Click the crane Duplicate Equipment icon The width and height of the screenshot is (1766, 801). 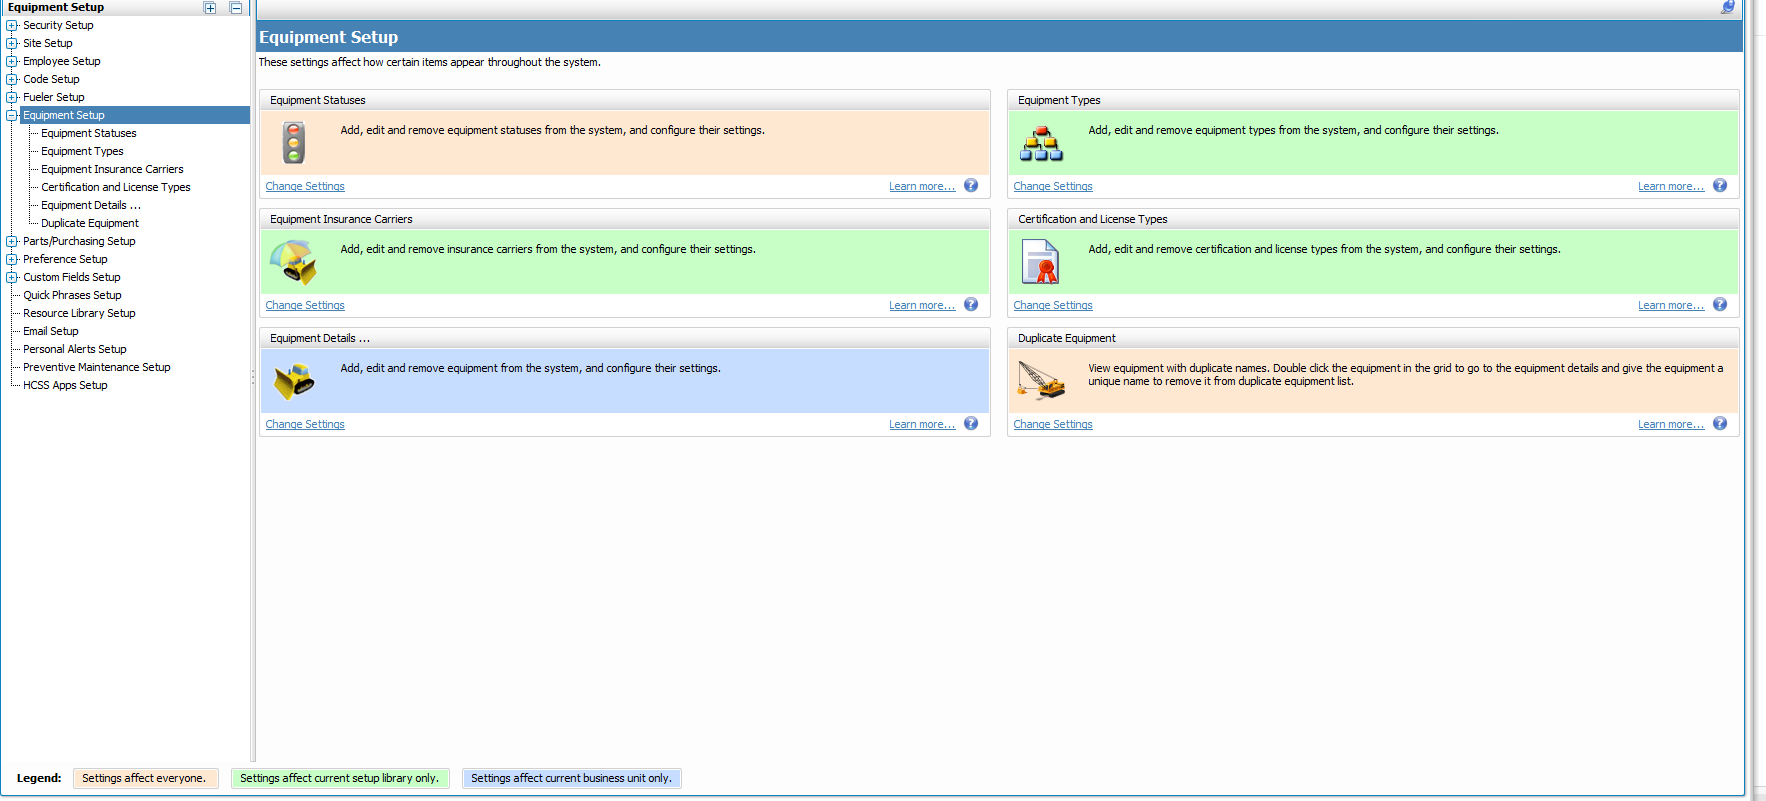click(1041, 381)
